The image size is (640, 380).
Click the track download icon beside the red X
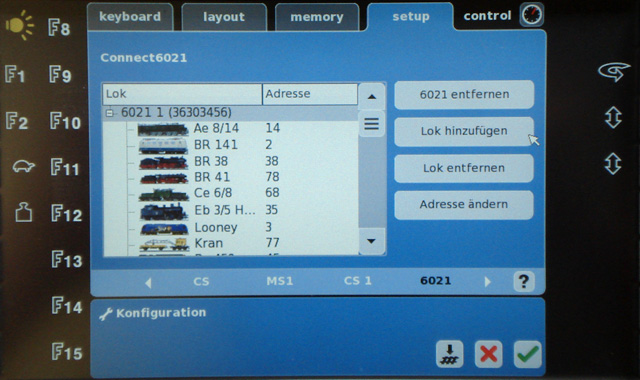449,354
